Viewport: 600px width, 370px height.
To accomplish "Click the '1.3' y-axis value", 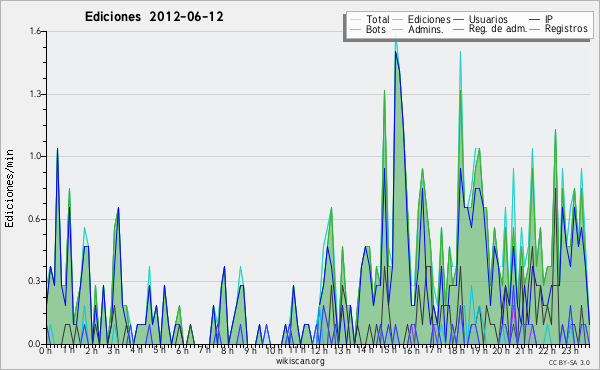I will pos(35,94).
